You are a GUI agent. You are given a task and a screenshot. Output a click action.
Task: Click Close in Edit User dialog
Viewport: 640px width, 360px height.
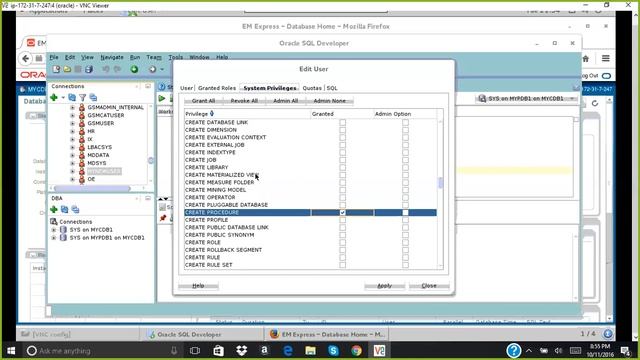[429, 286]
